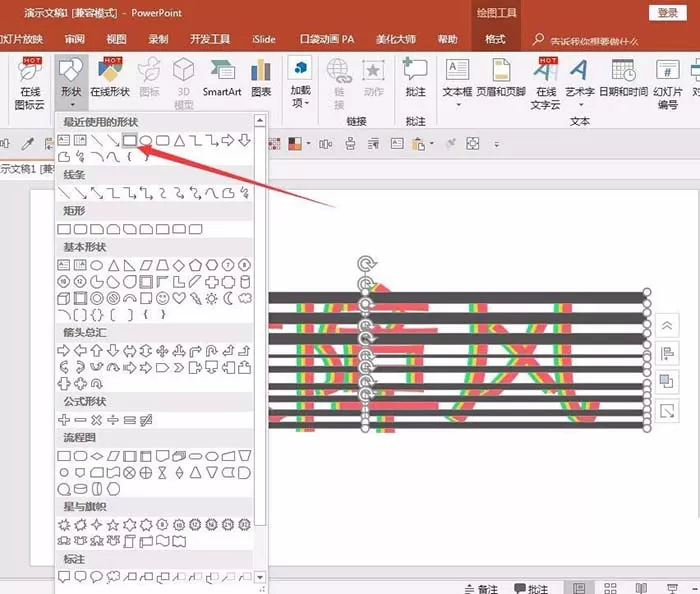Open the 艺术字 WordArt dropdown
The image size is (700, 594).
tap(579, 83)
